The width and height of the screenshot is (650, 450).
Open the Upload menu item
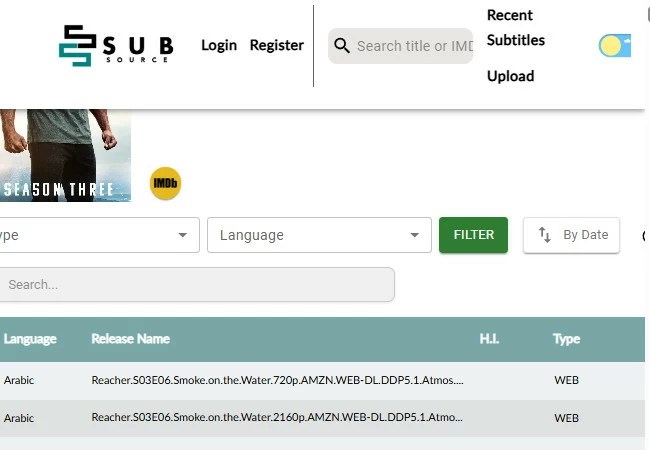click(510, 76)
